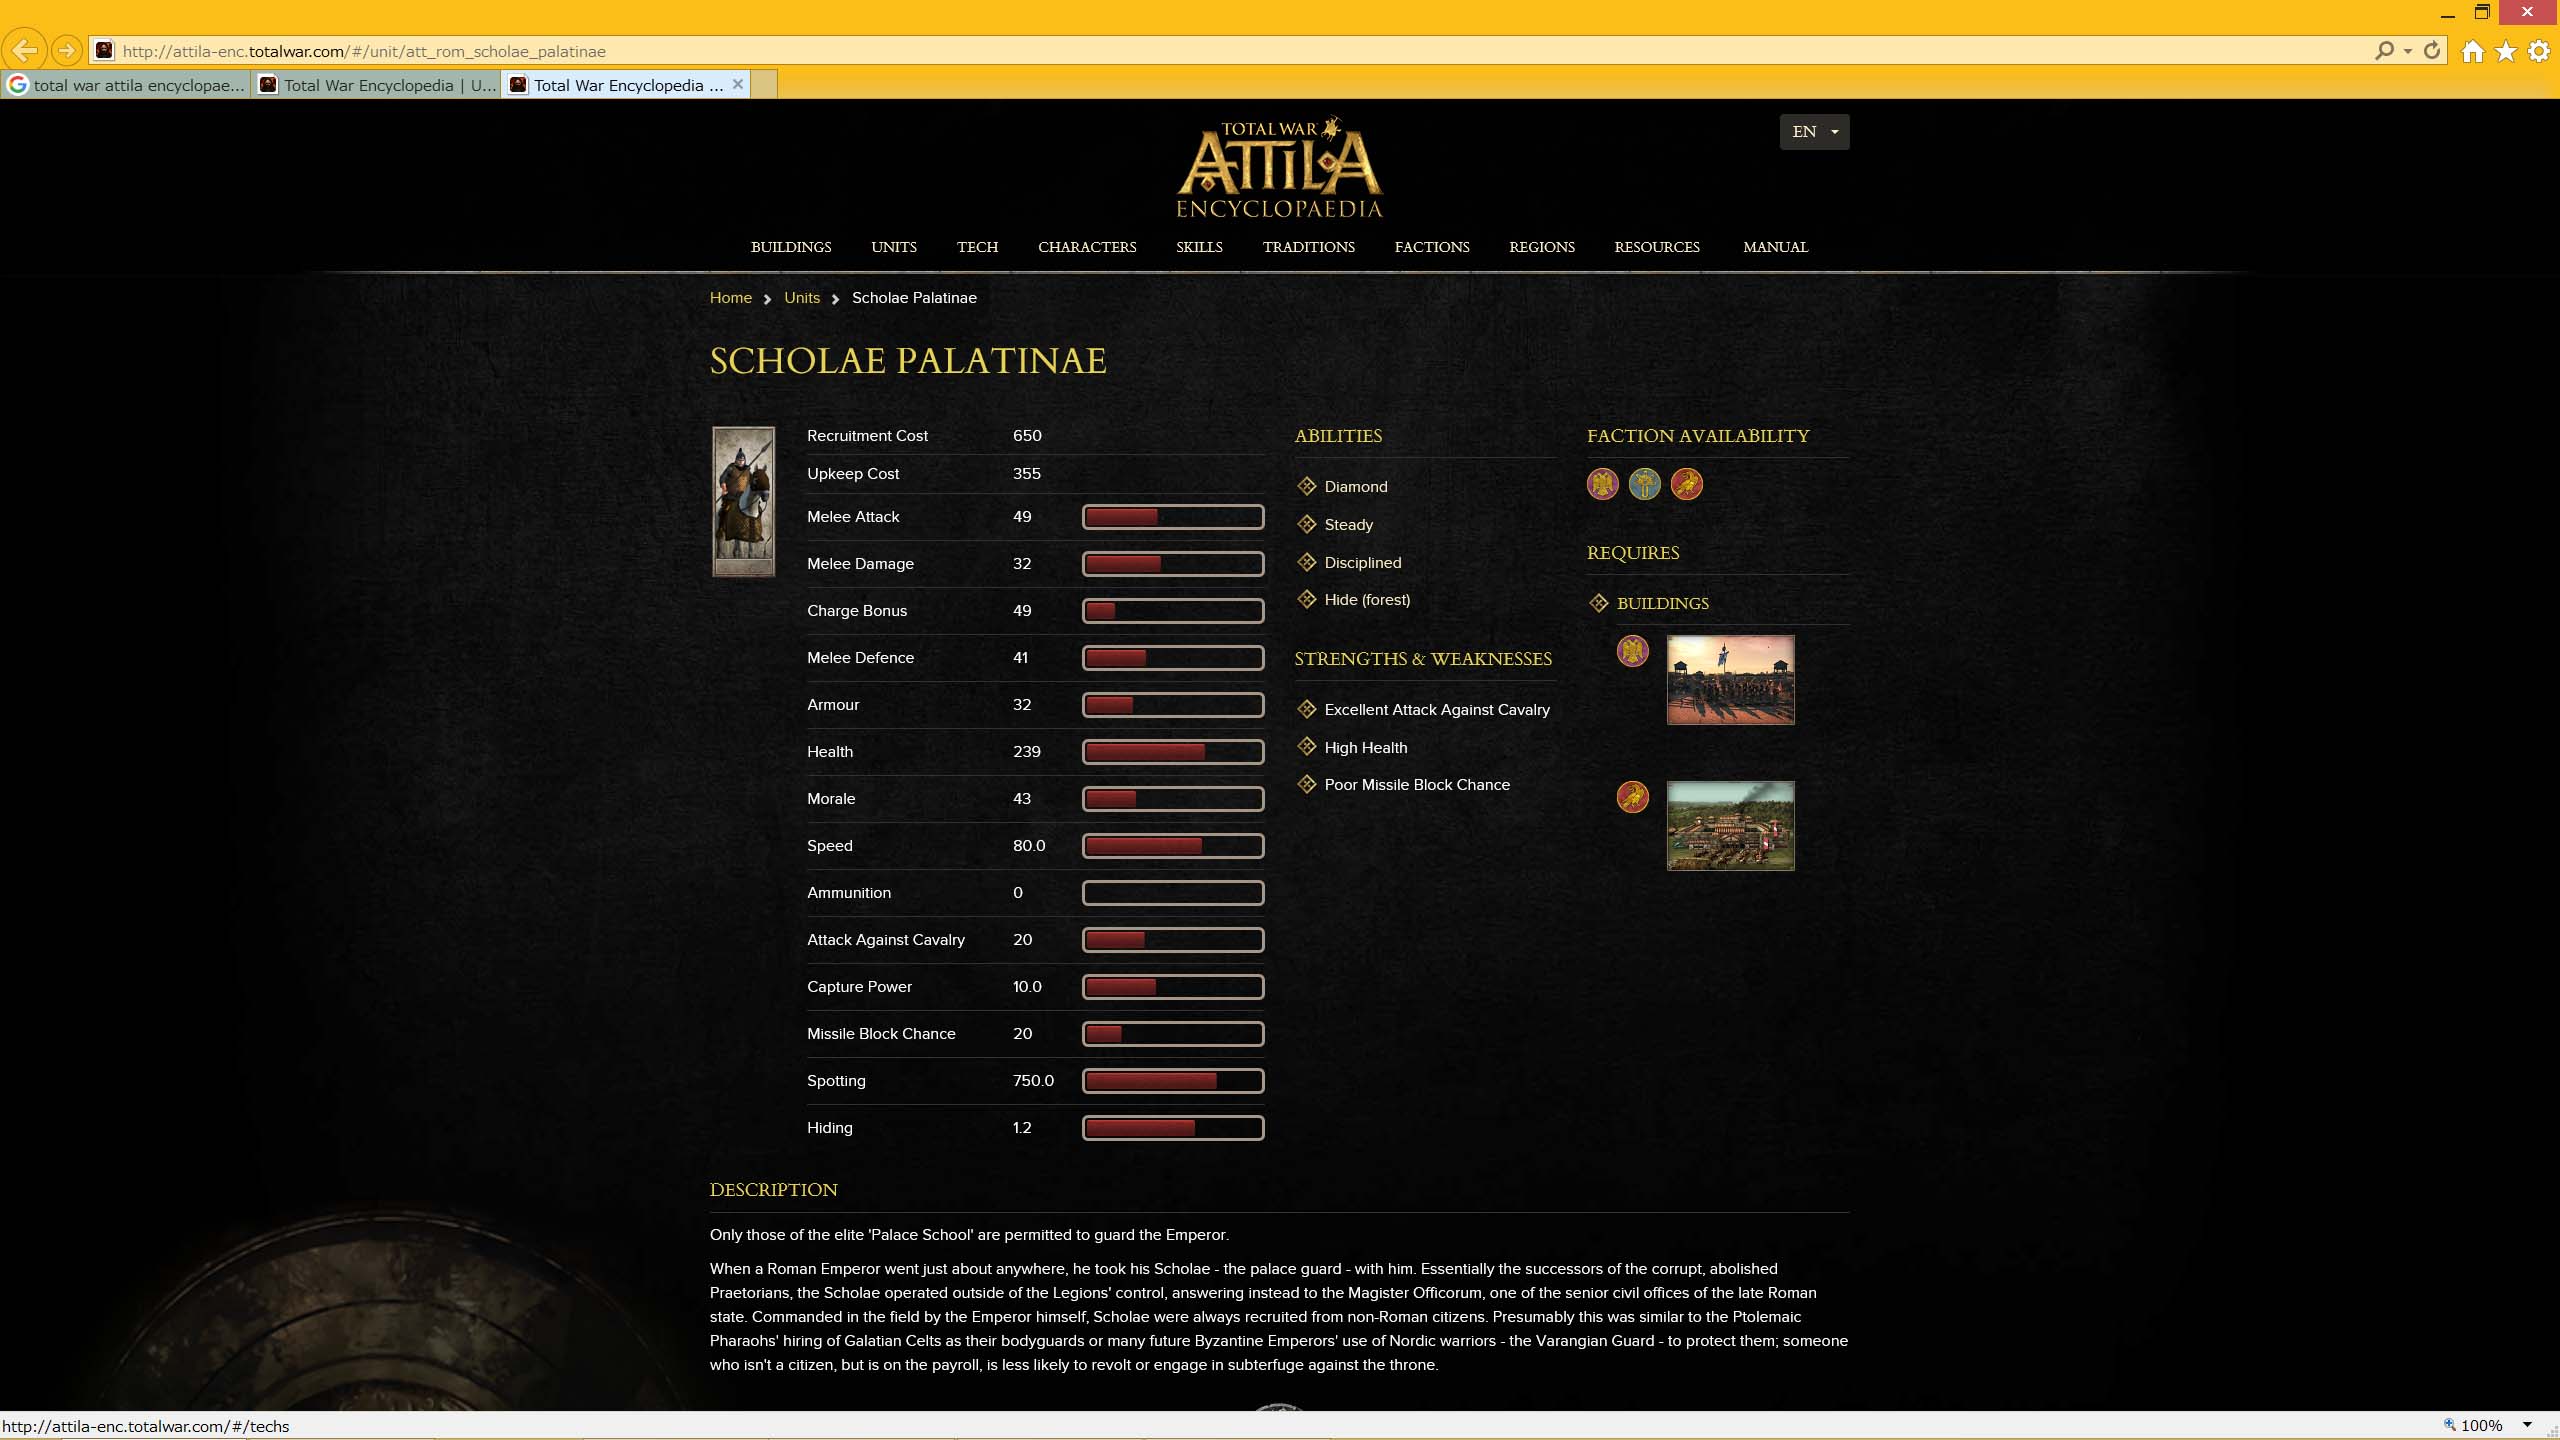Open the Resources menu

[1656, 247]
